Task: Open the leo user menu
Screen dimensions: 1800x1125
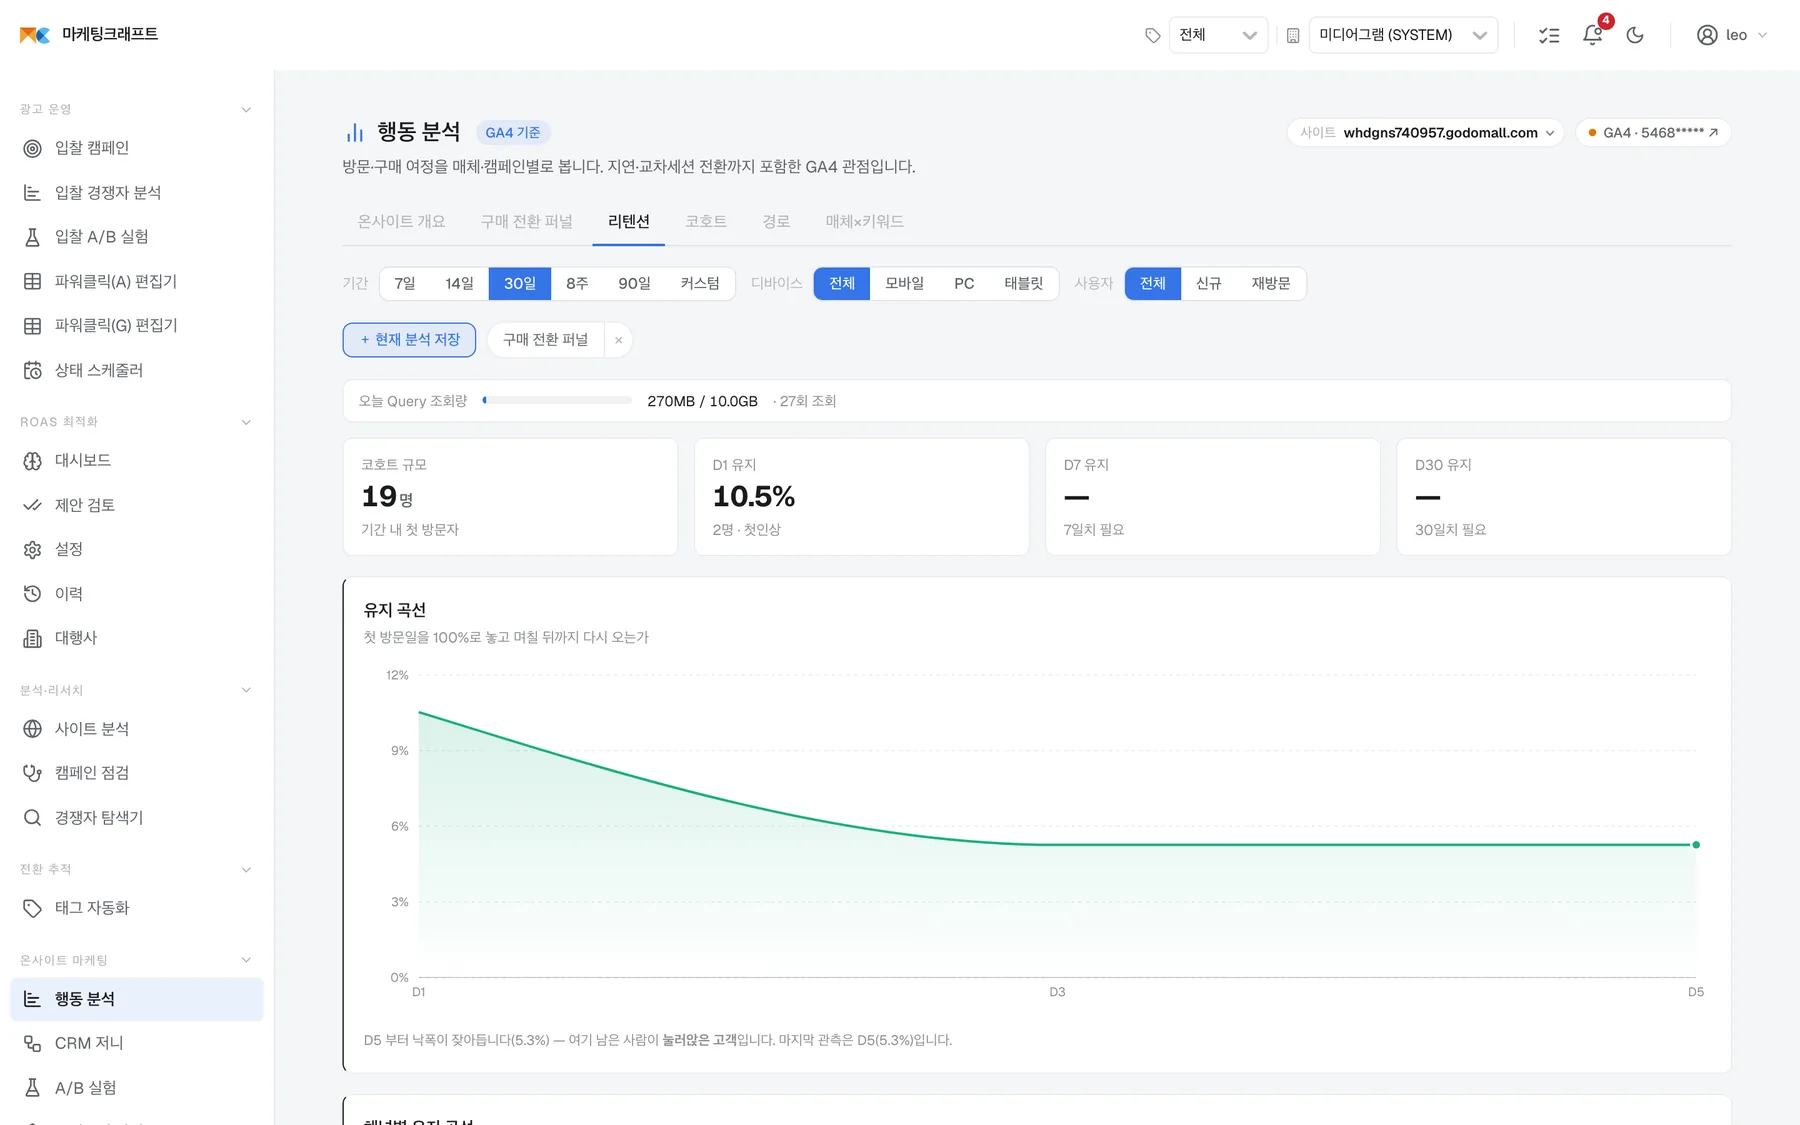Action: click(1733, 35)
